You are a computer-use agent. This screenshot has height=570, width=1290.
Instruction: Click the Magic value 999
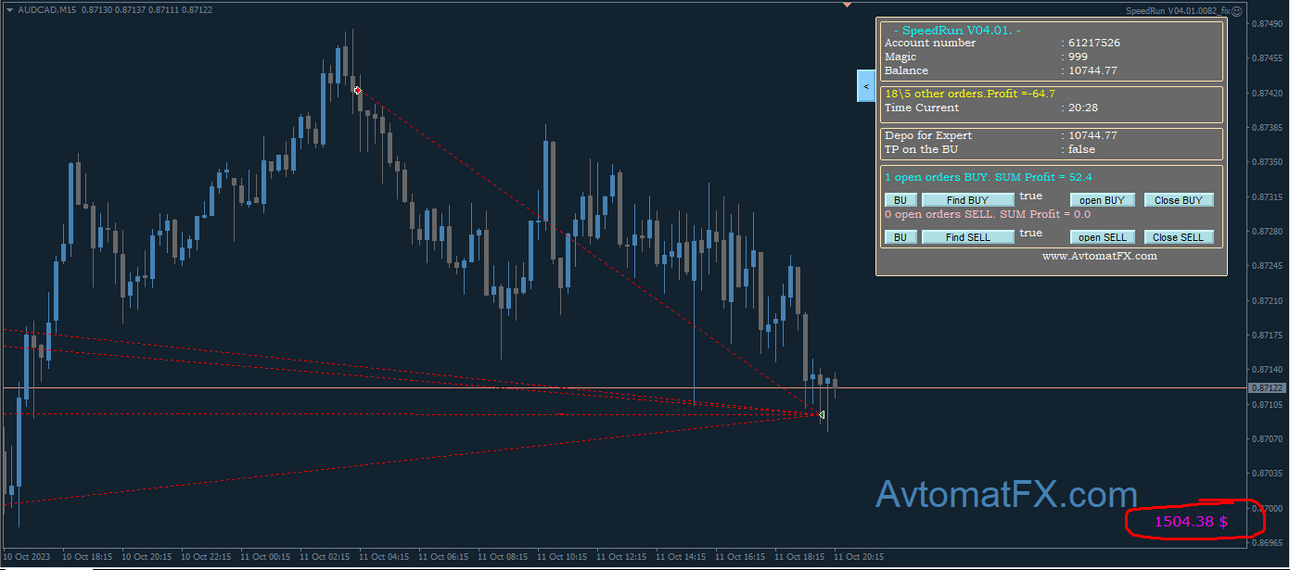tap(1078, 57)
